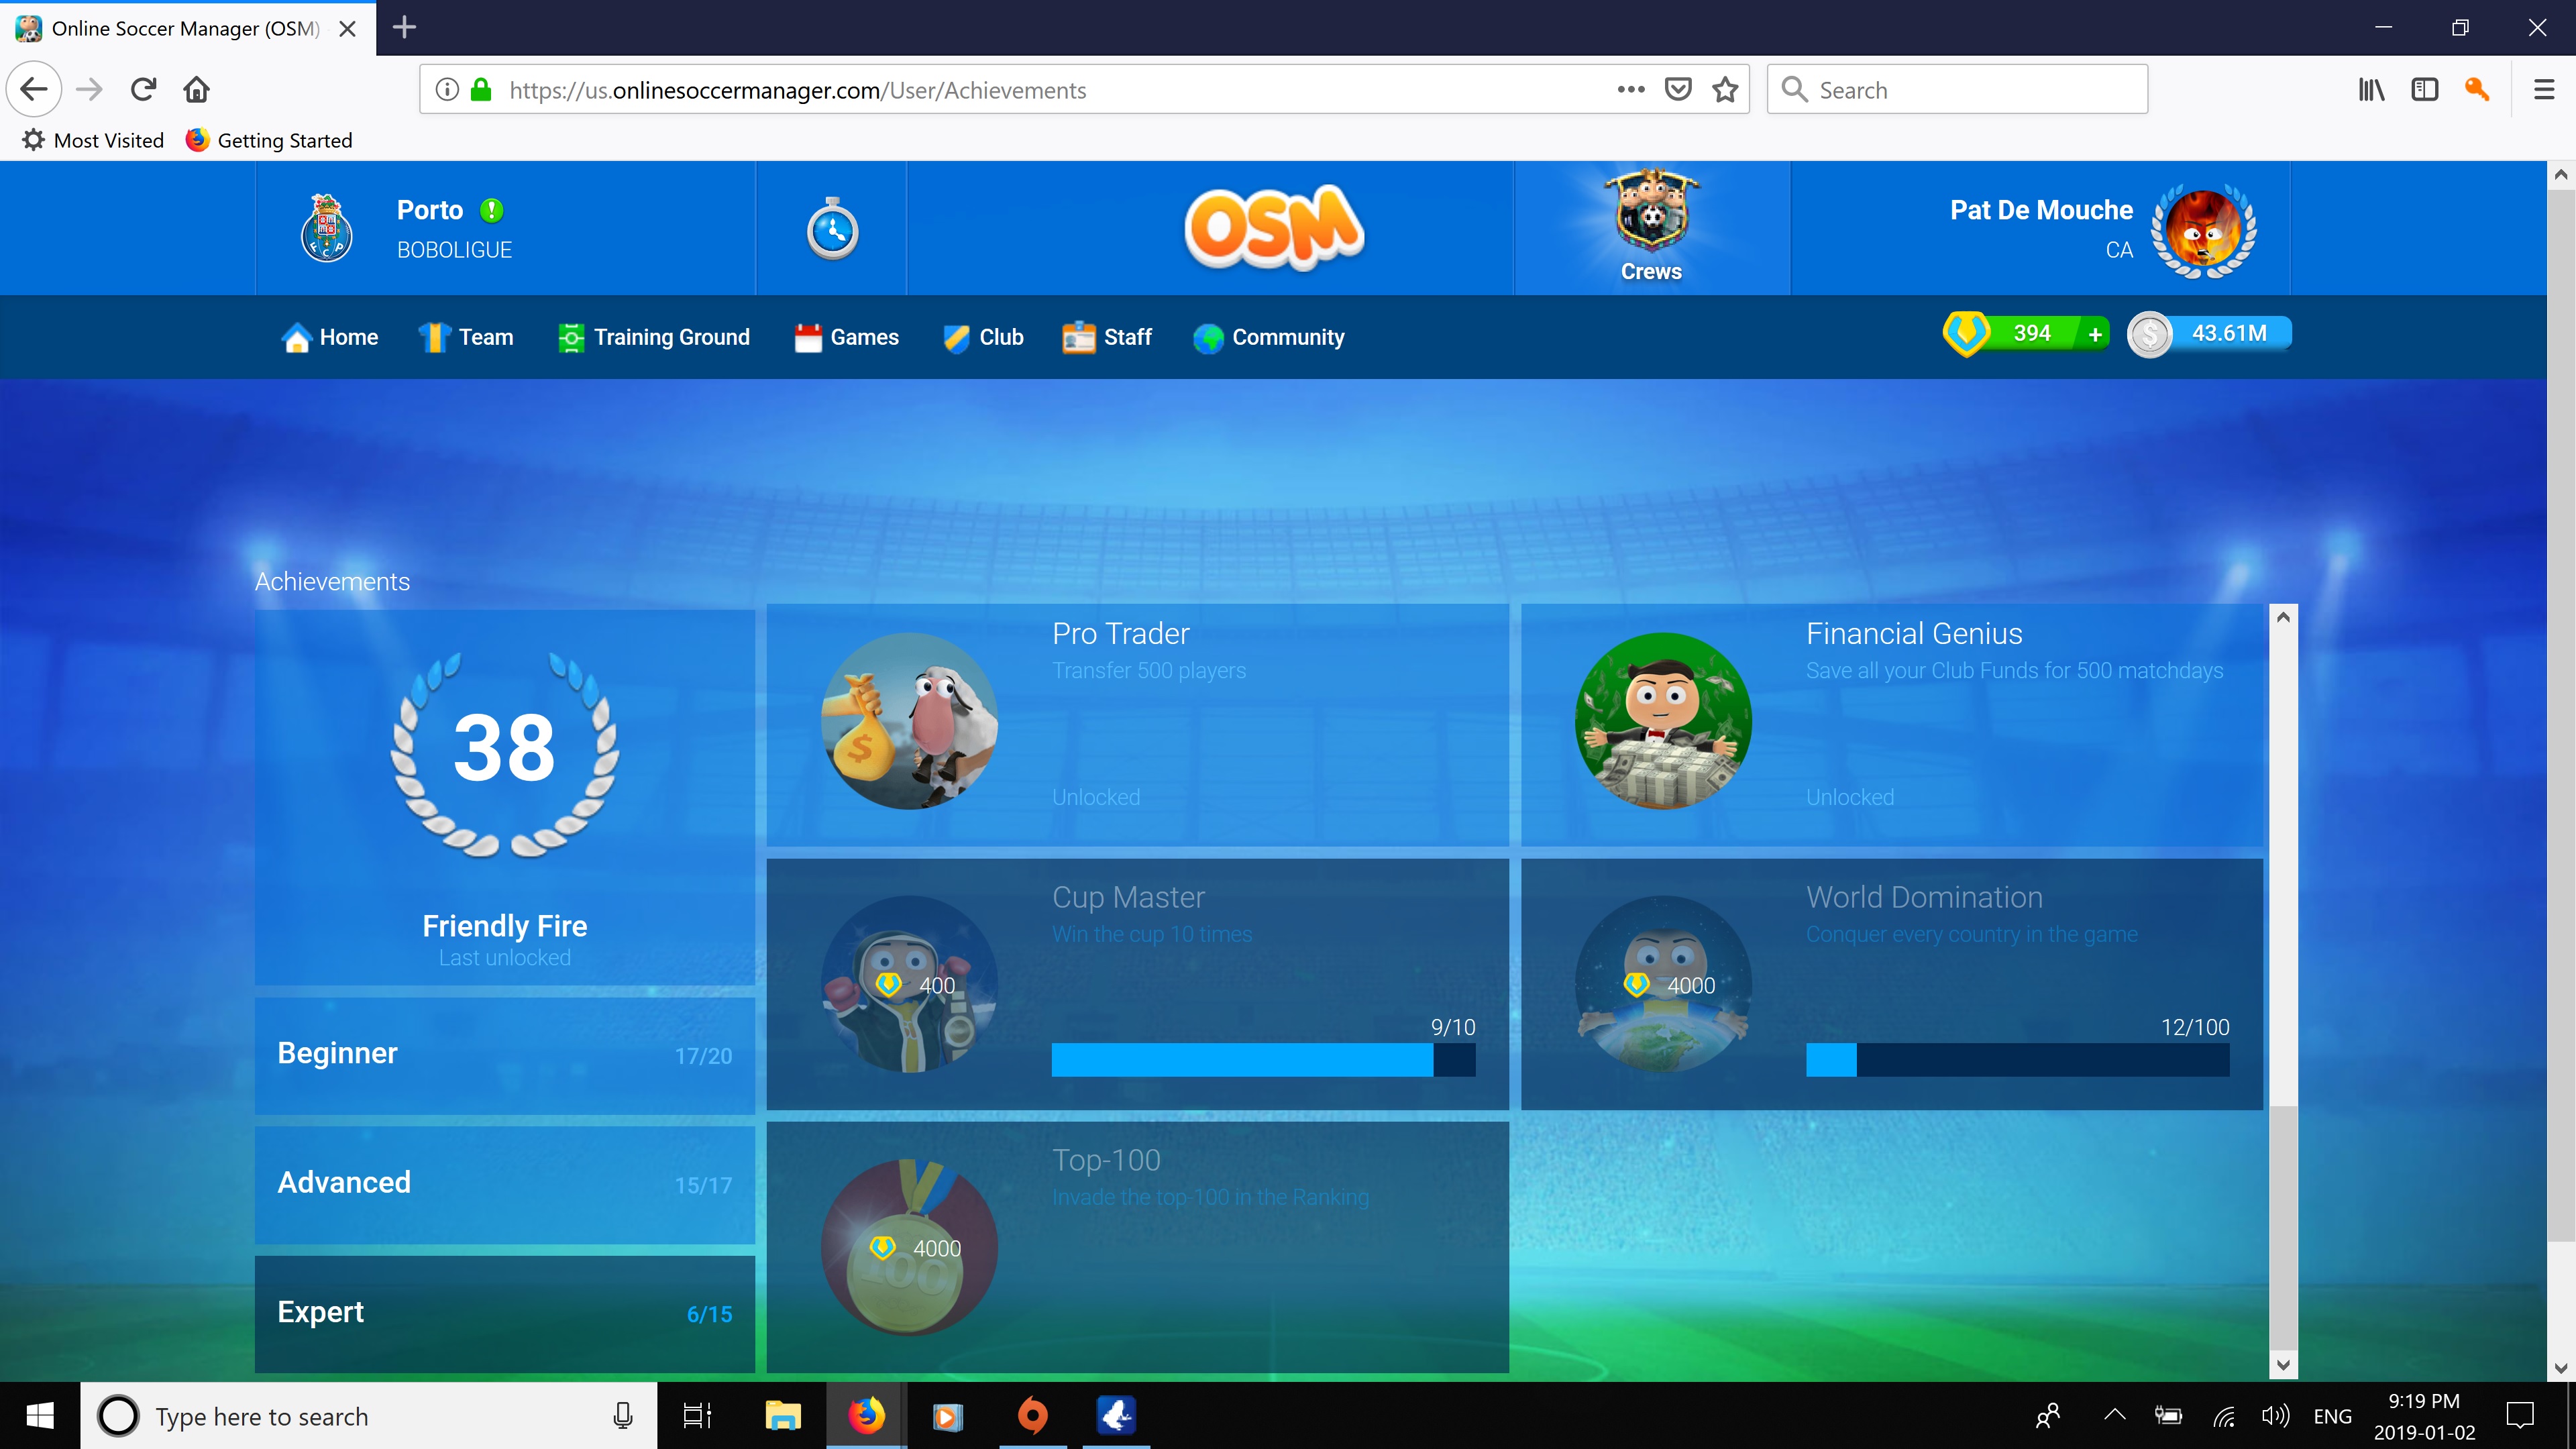The height and width of the screenshot is (1449, 2576).
Task: Click the World Domination achievement image
Action: [x=1663, y=984]
